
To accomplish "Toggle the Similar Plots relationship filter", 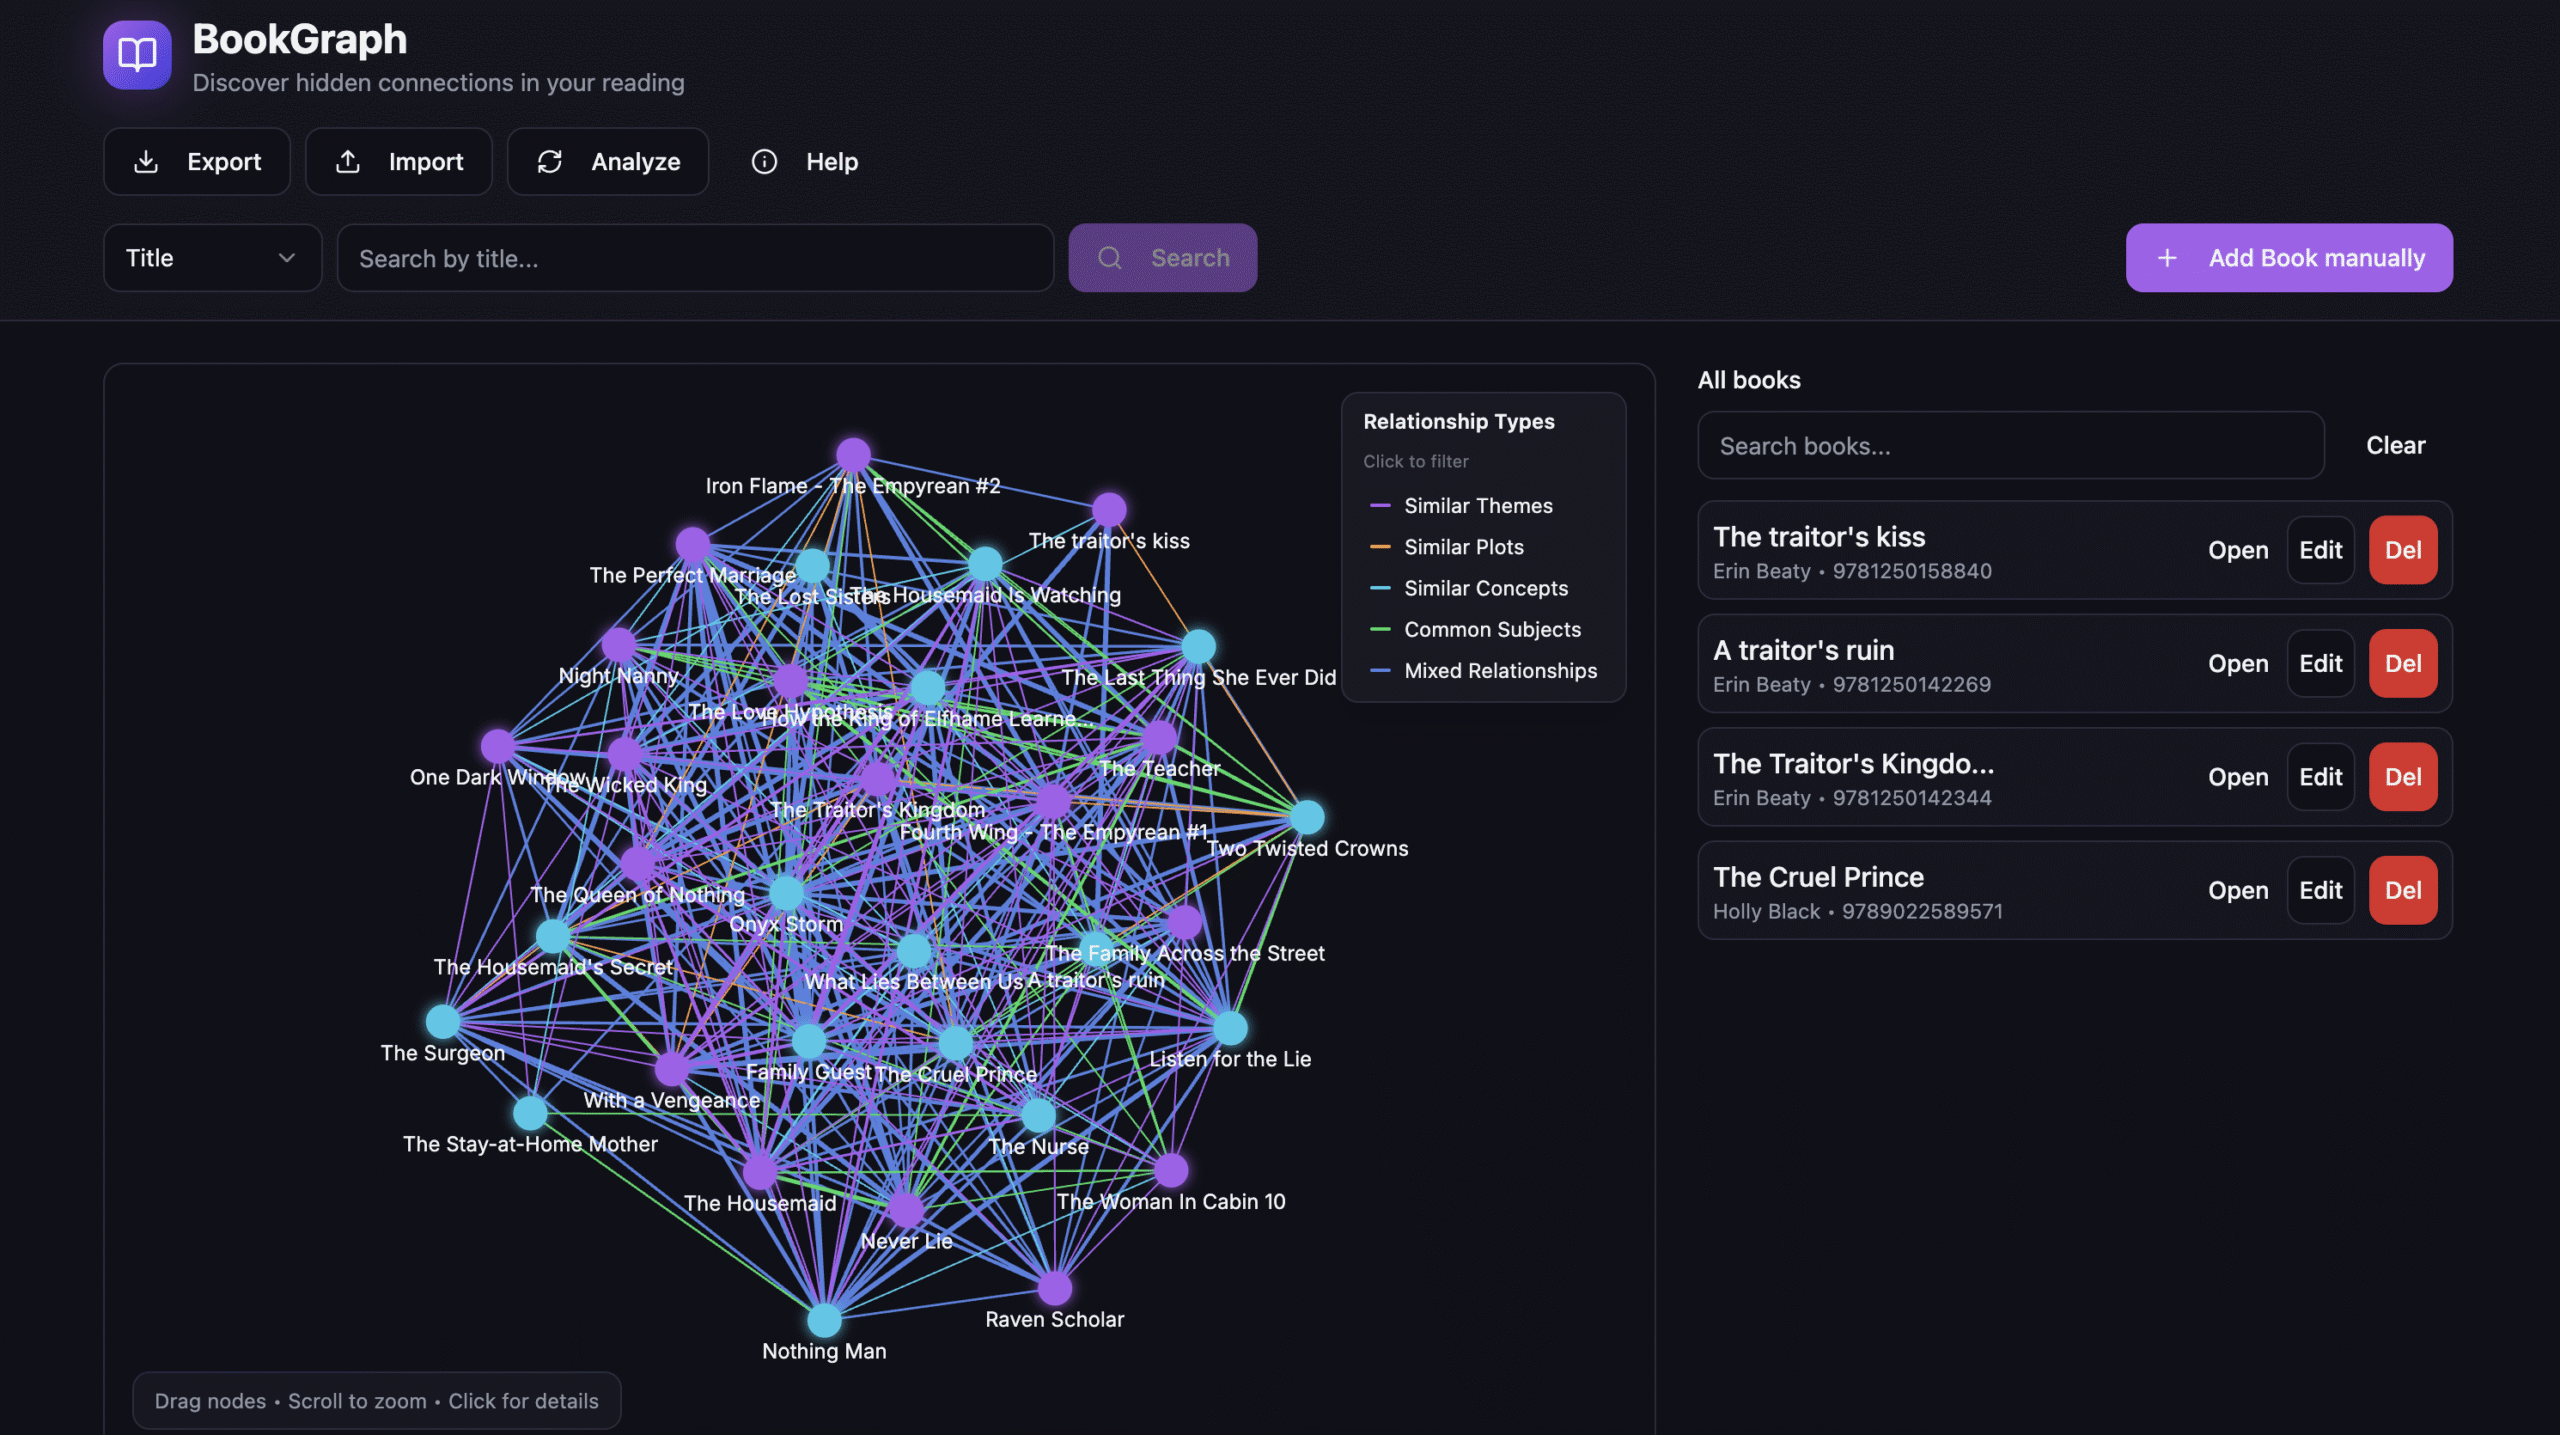I will coord(1463,547).
